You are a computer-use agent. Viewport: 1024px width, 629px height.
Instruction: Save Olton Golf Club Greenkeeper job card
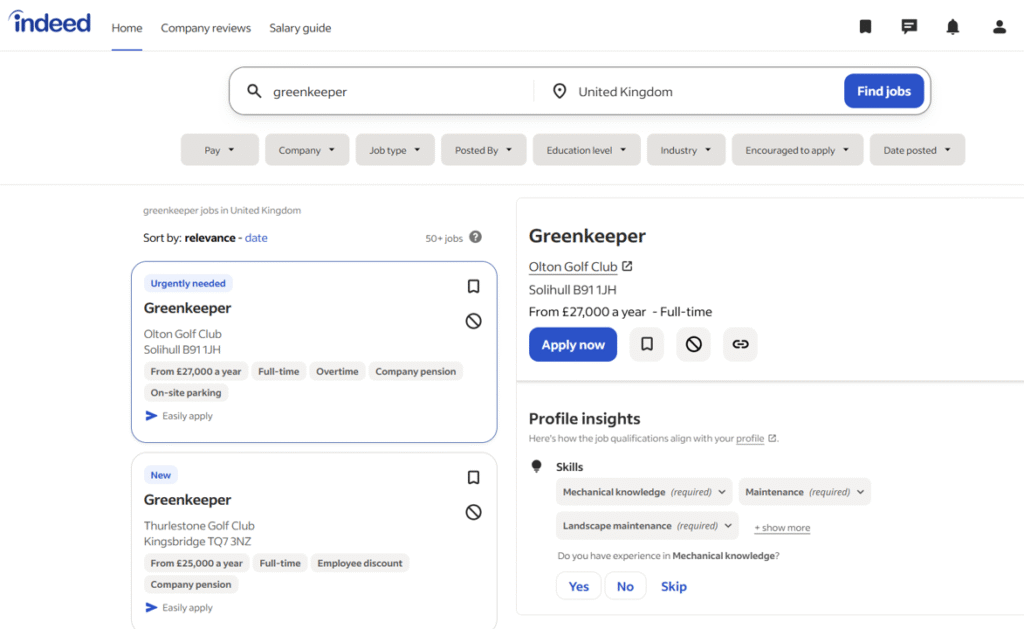point(474,286)
